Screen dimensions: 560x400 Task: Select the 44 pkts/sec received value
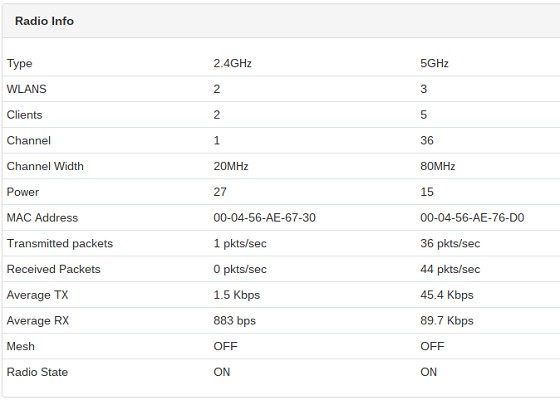point(450,269)
